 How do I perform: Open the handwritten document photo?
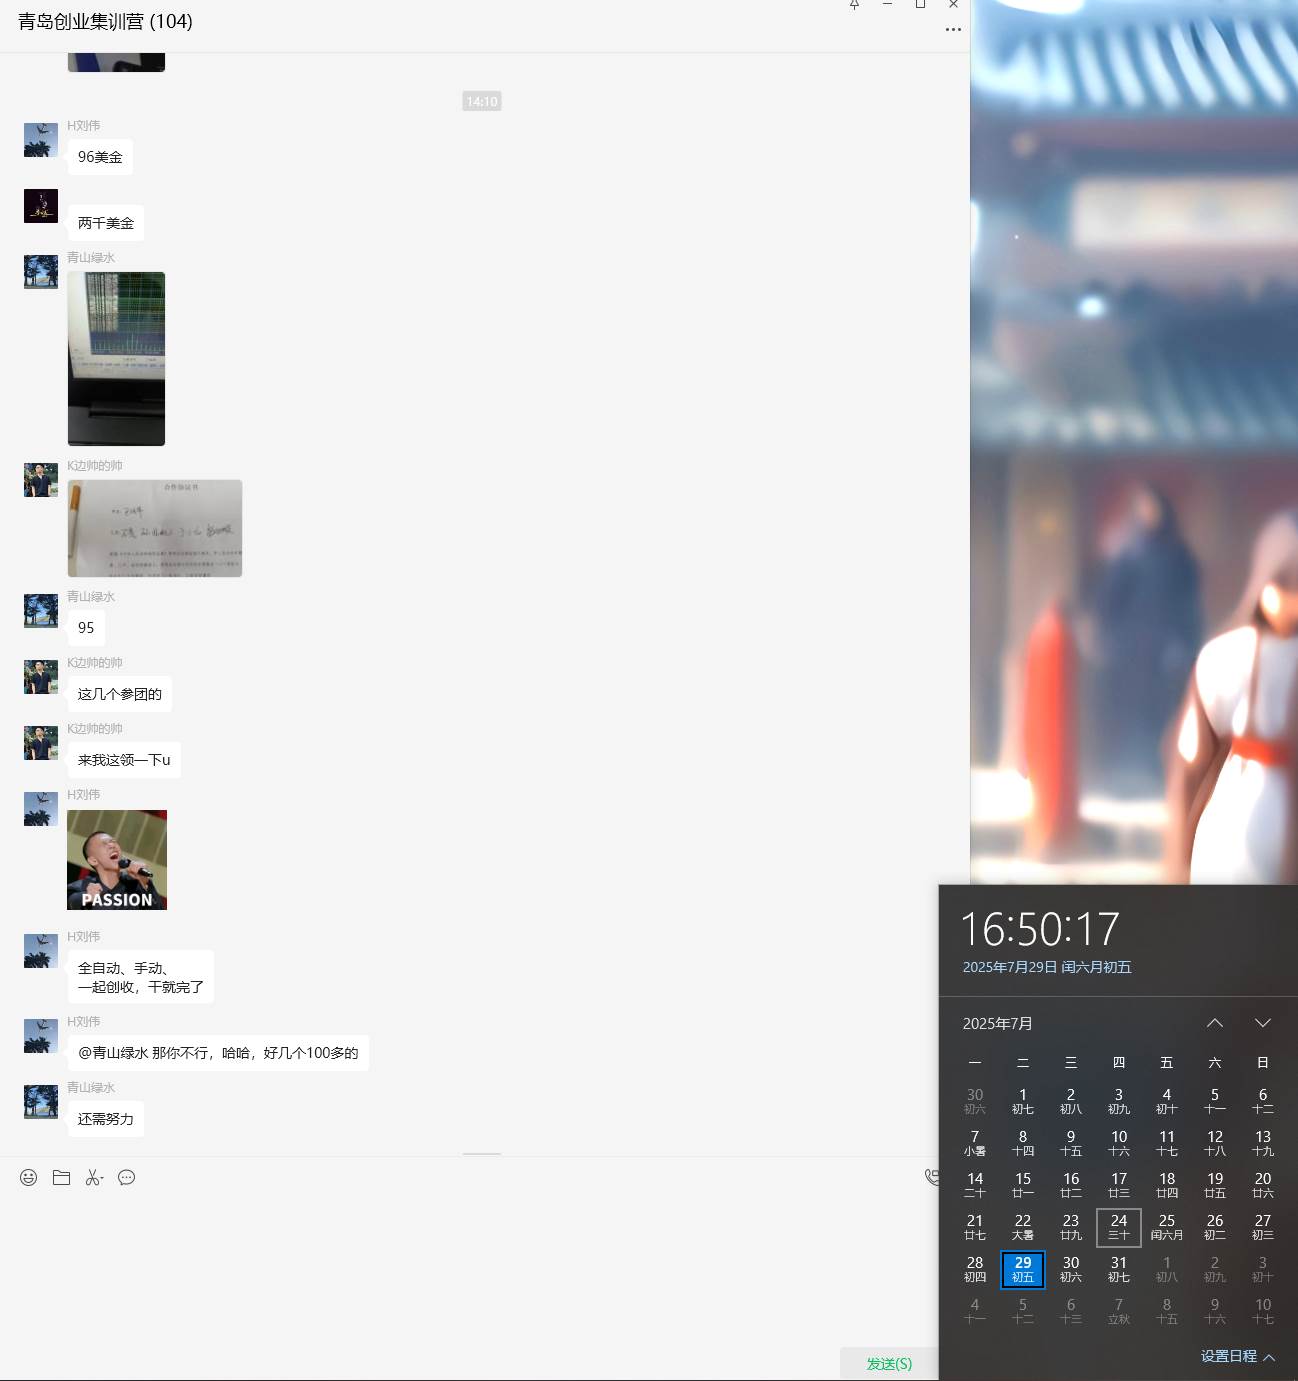(x=155, y=528)
